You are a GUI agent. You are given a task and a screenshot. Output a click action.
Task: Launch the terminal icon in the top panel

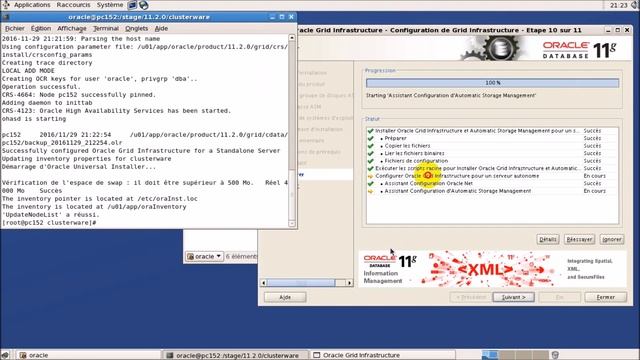(x=132, y=5)
